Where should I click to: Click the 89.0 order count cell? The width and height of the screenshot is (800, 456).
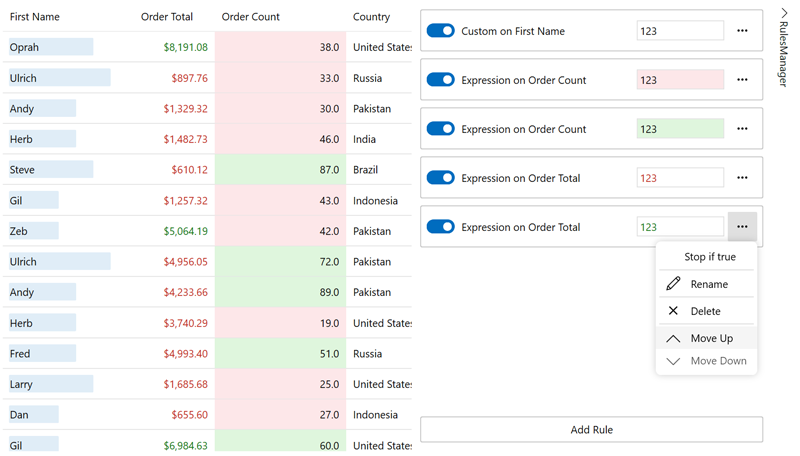click(x=281, y=292)
